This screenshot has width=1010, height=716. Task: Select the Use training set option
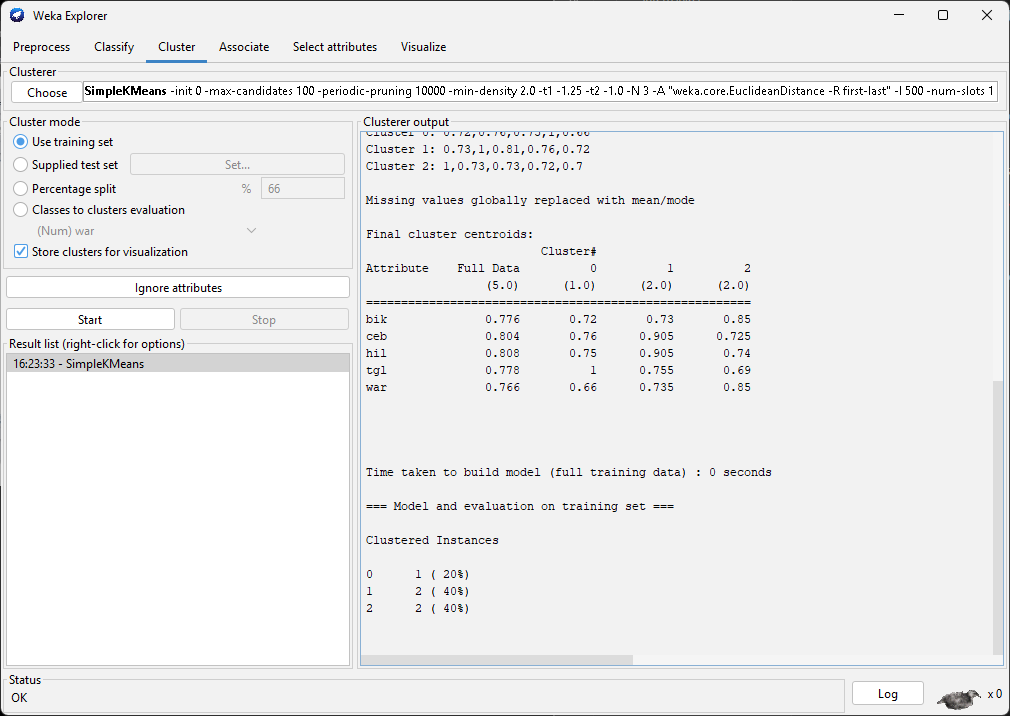click(x=21, y=142)
